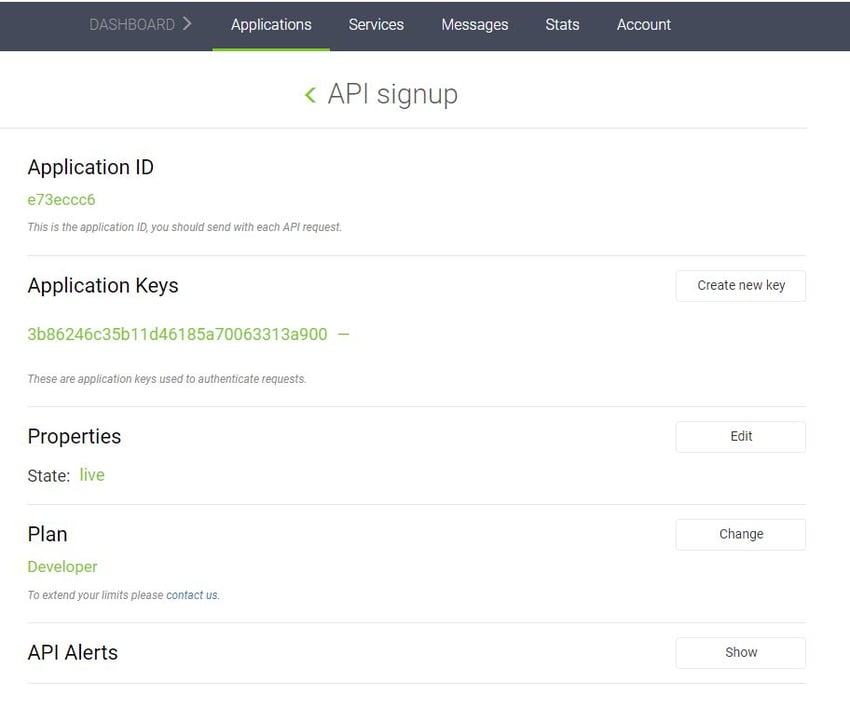Screen dimensions: 850x709
Task: Go to the Messages tab
Action: pyautogui.click(x=474, y=25)
